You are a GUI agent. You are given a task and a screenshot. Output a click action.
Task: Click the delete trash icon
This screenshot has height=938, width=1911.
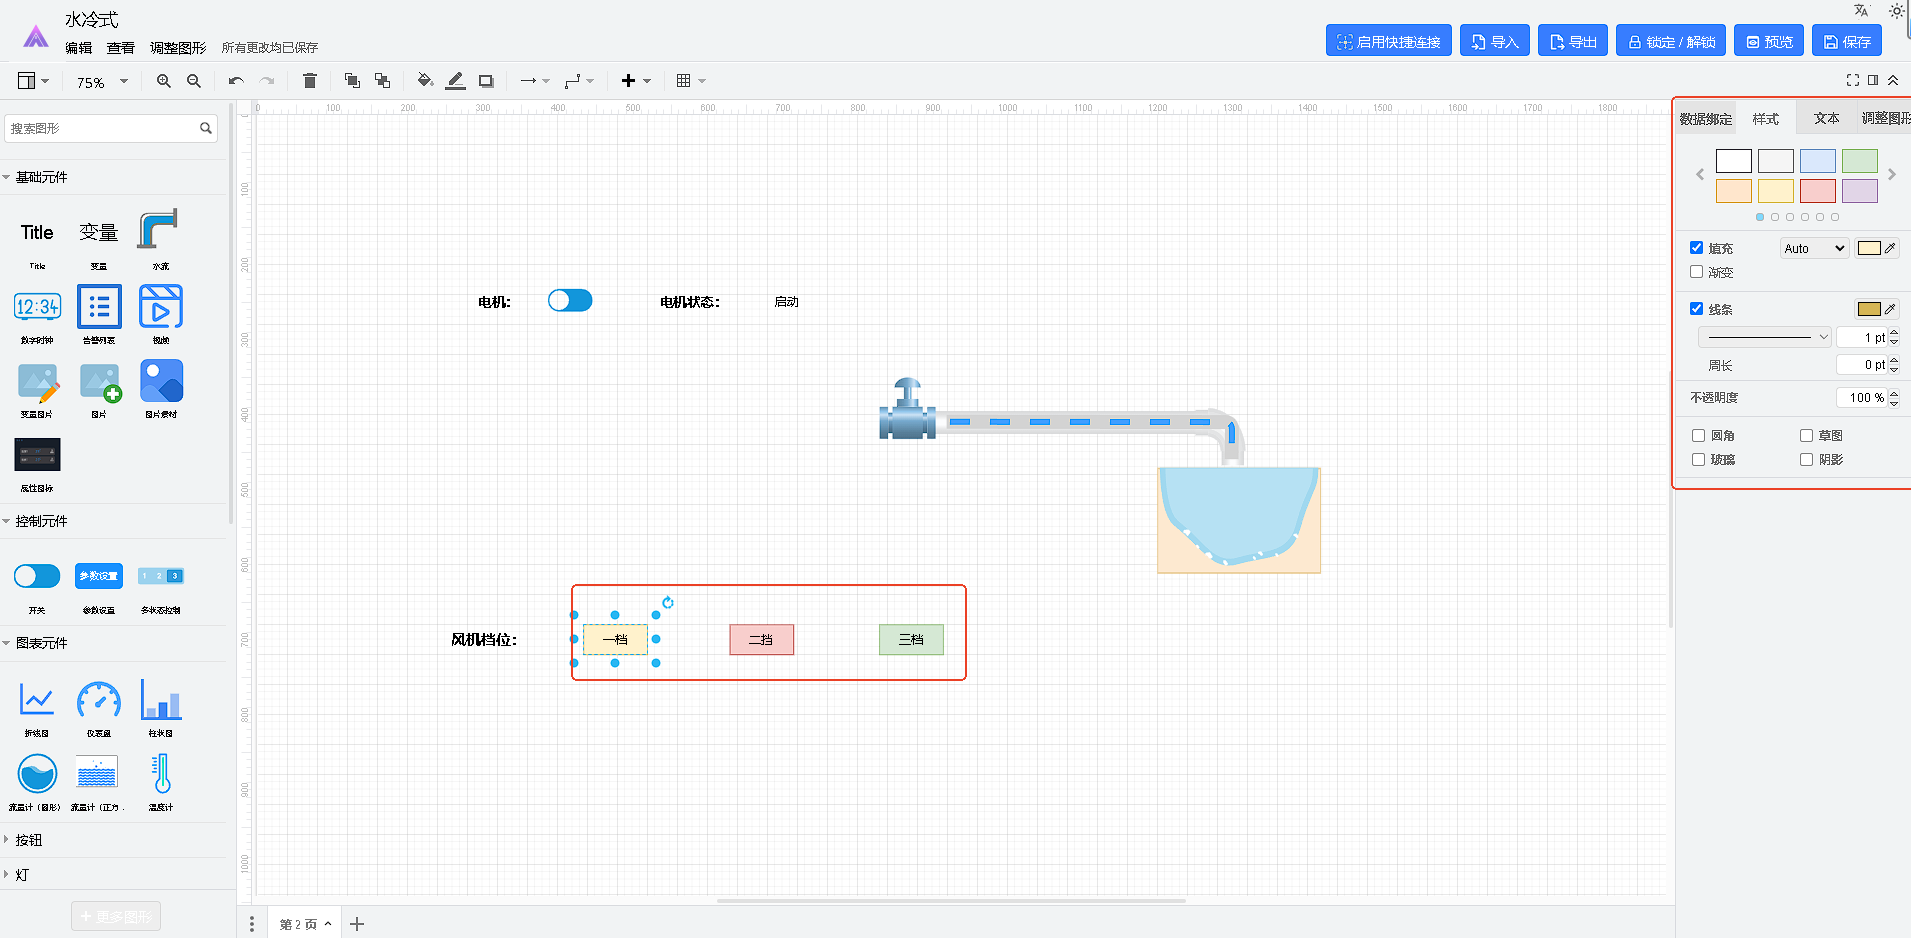pyautogui.click(x=310, y=81)
